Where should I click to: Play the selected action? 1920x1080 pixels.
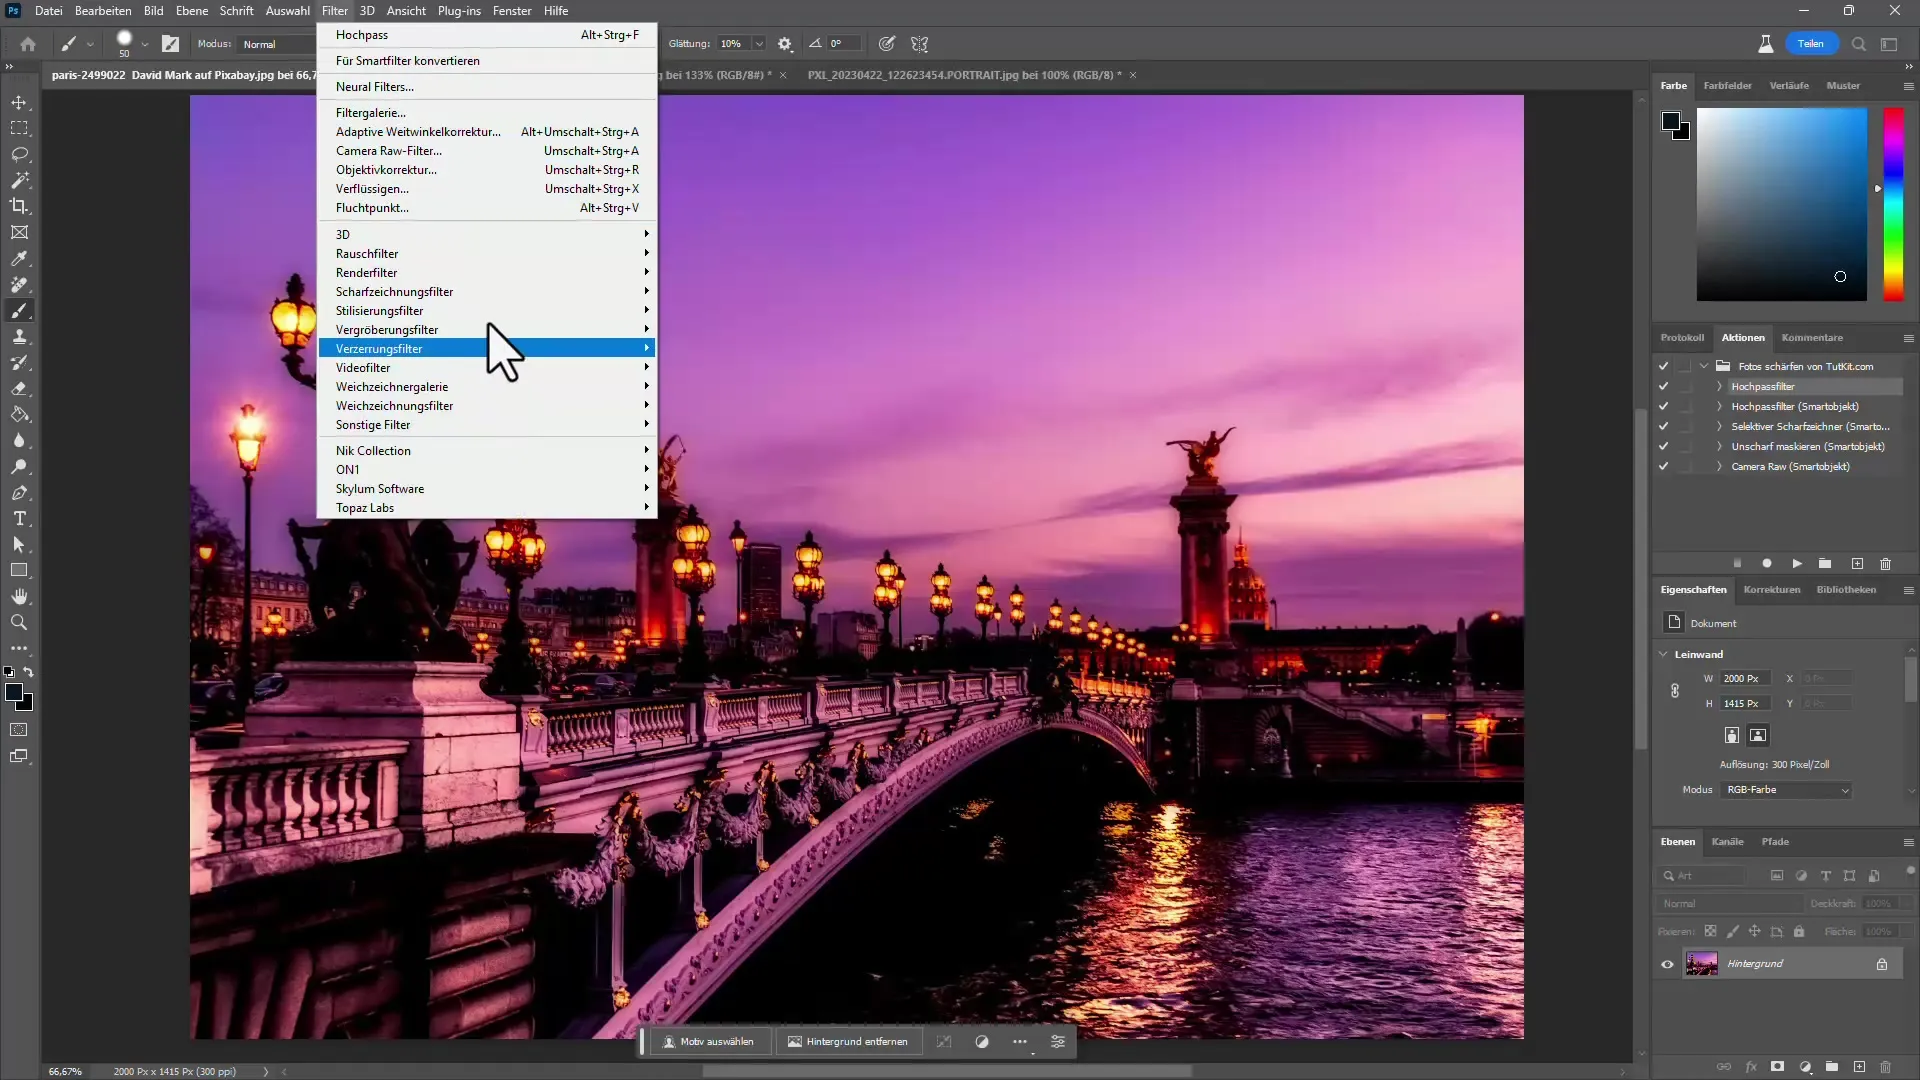1797,564
